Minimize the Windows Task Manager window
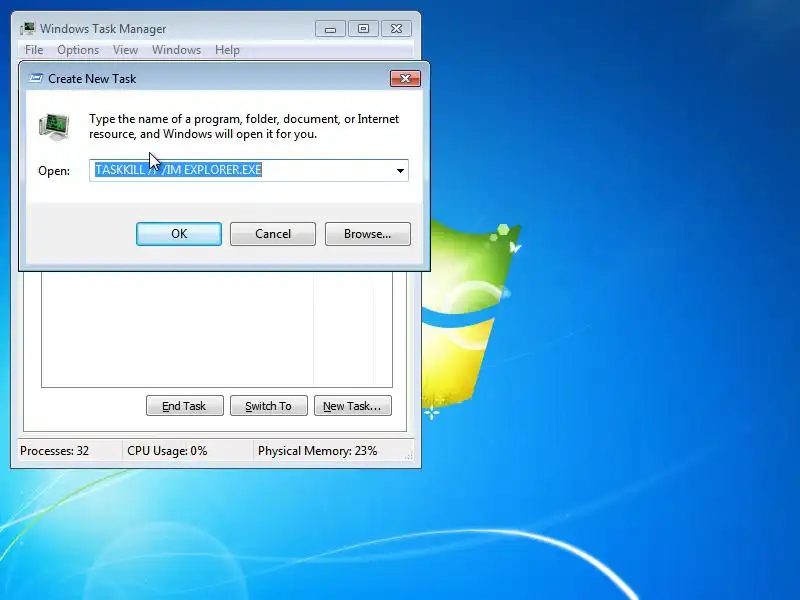Screen dimensions: 800x600 (330, 29)
